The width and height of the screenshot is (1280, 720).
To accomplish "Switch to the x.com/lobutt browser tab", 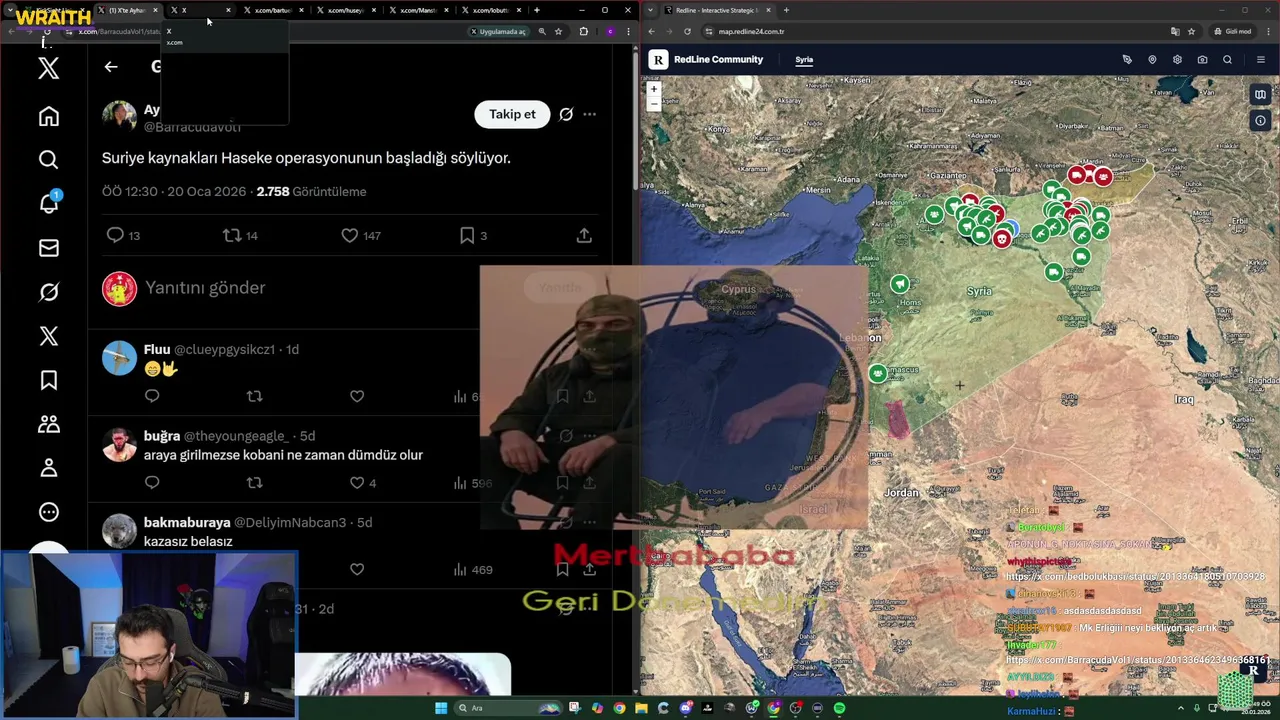I will (490, 10).
